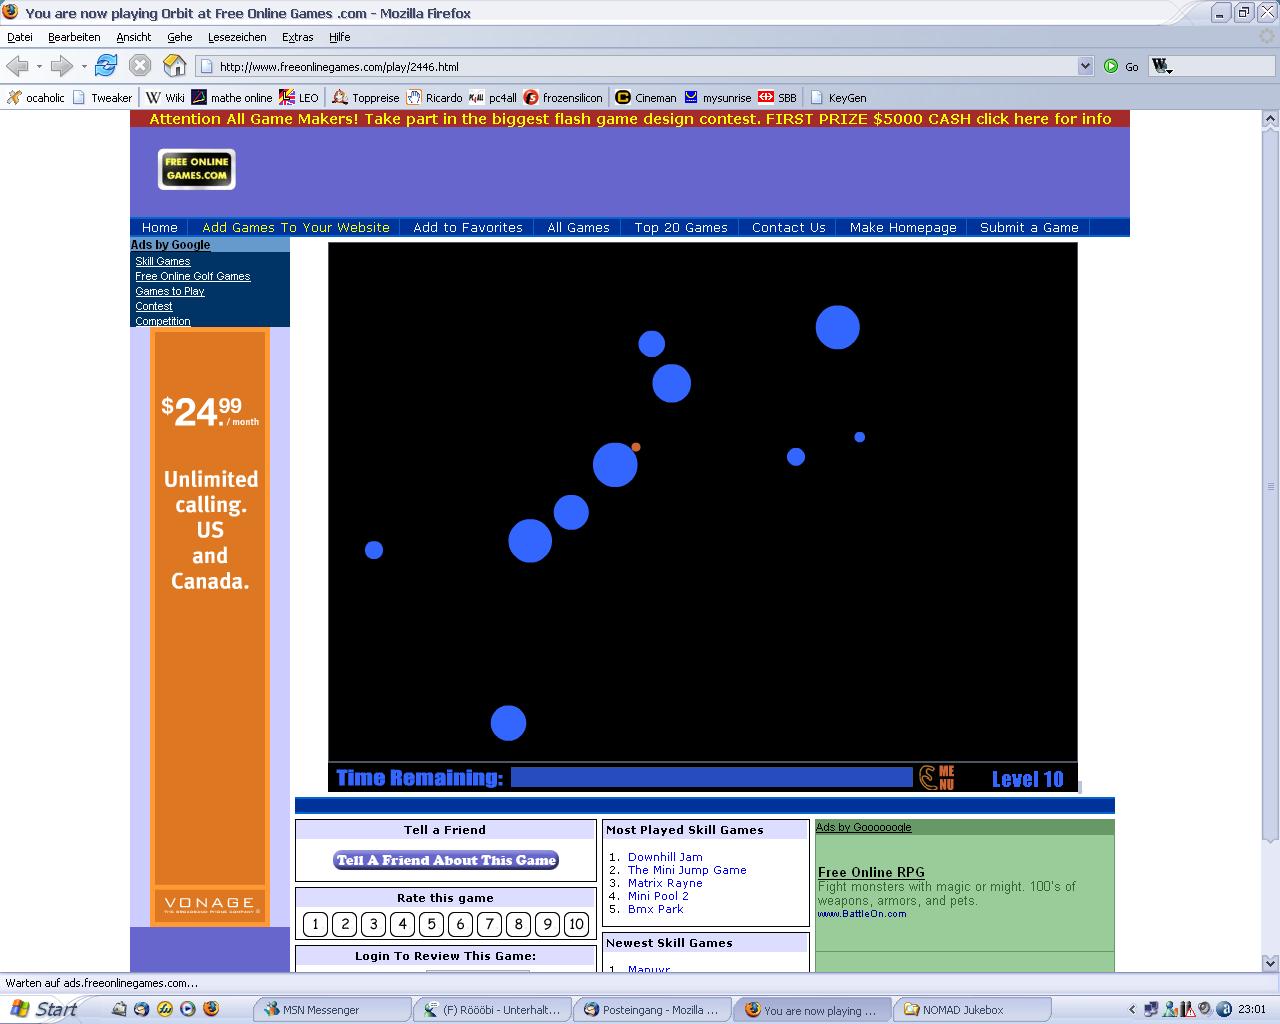This screenshot has width=1280, height=1024.
Task: Click the Time Remaining progress bar
Action: [711, 777]
